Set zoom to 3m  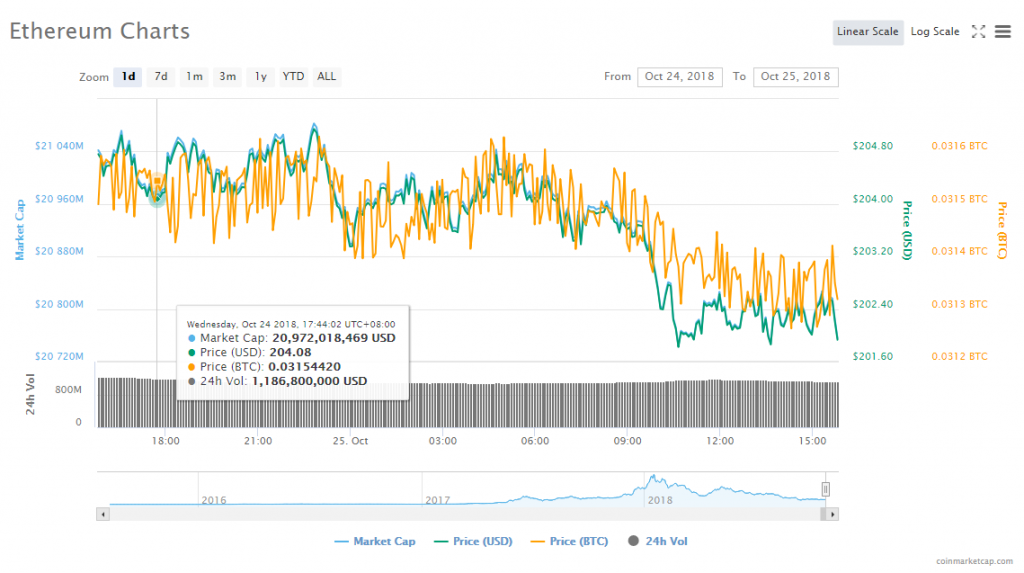pos(227,77)
